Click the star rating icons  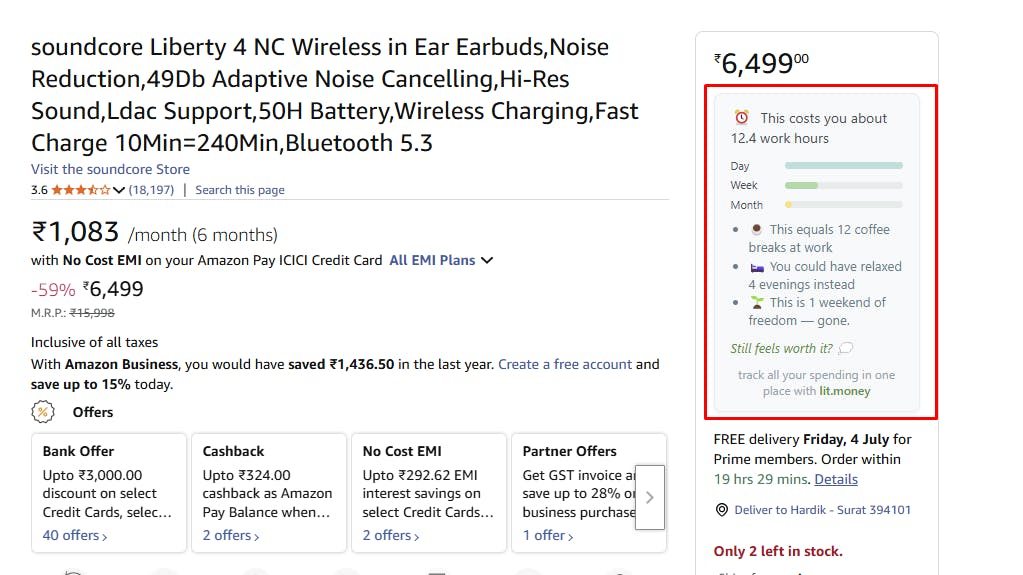81,190
